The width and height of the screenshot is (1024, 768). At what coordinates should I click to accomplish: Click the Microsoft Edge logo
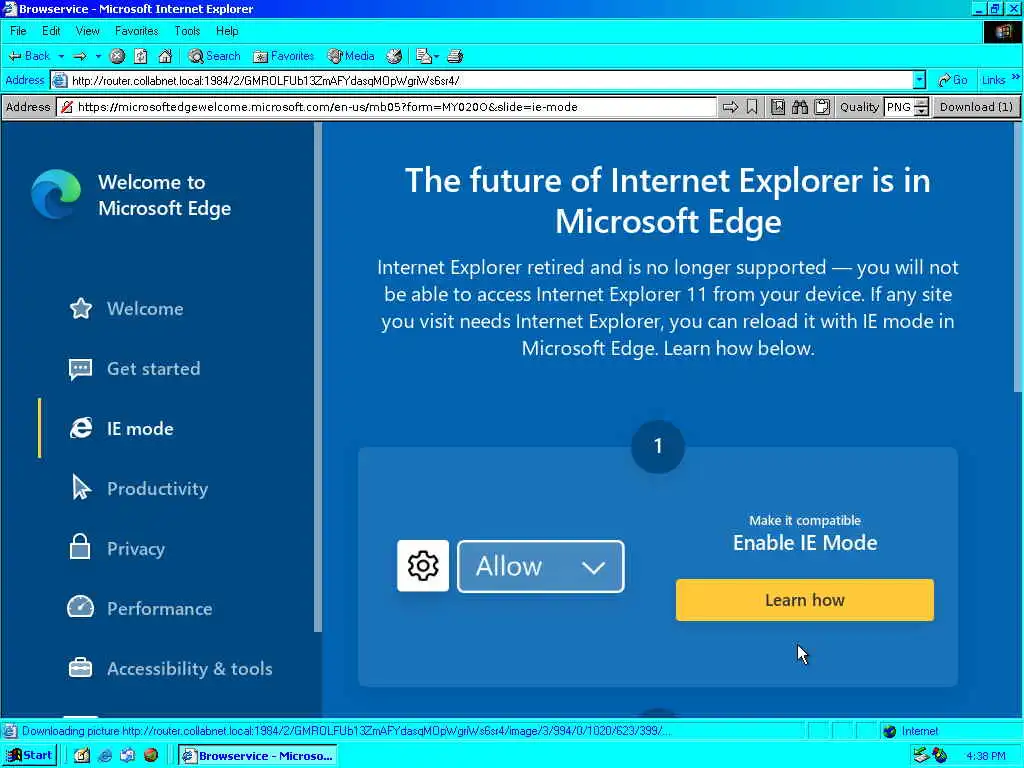(x=56, y=194)
